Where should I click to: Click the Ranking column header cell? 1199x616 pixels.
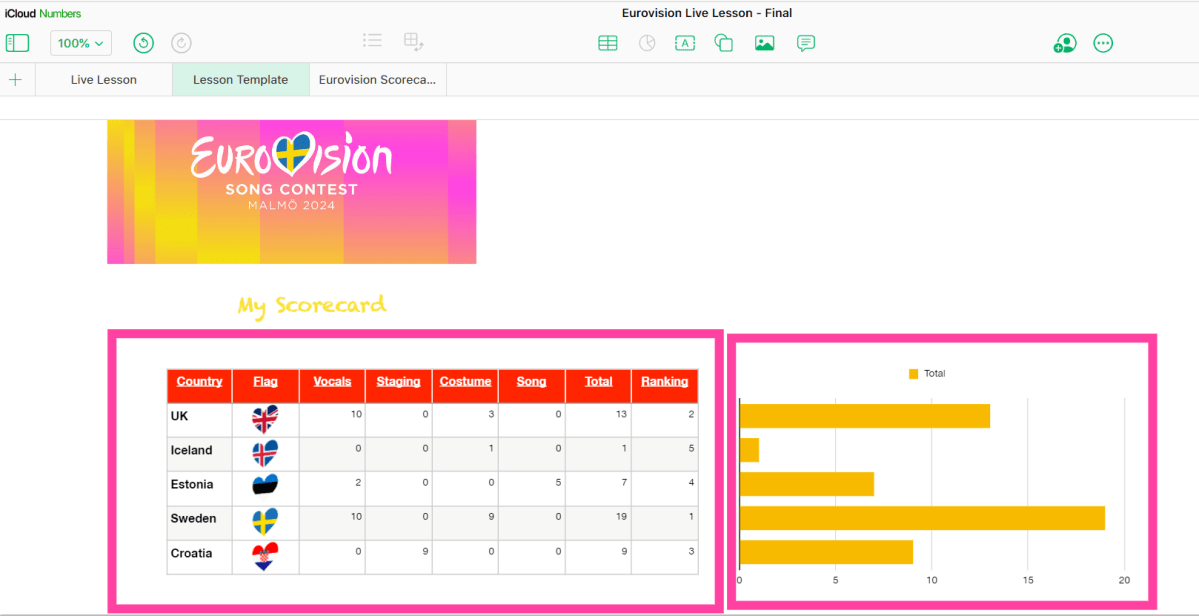664,382
